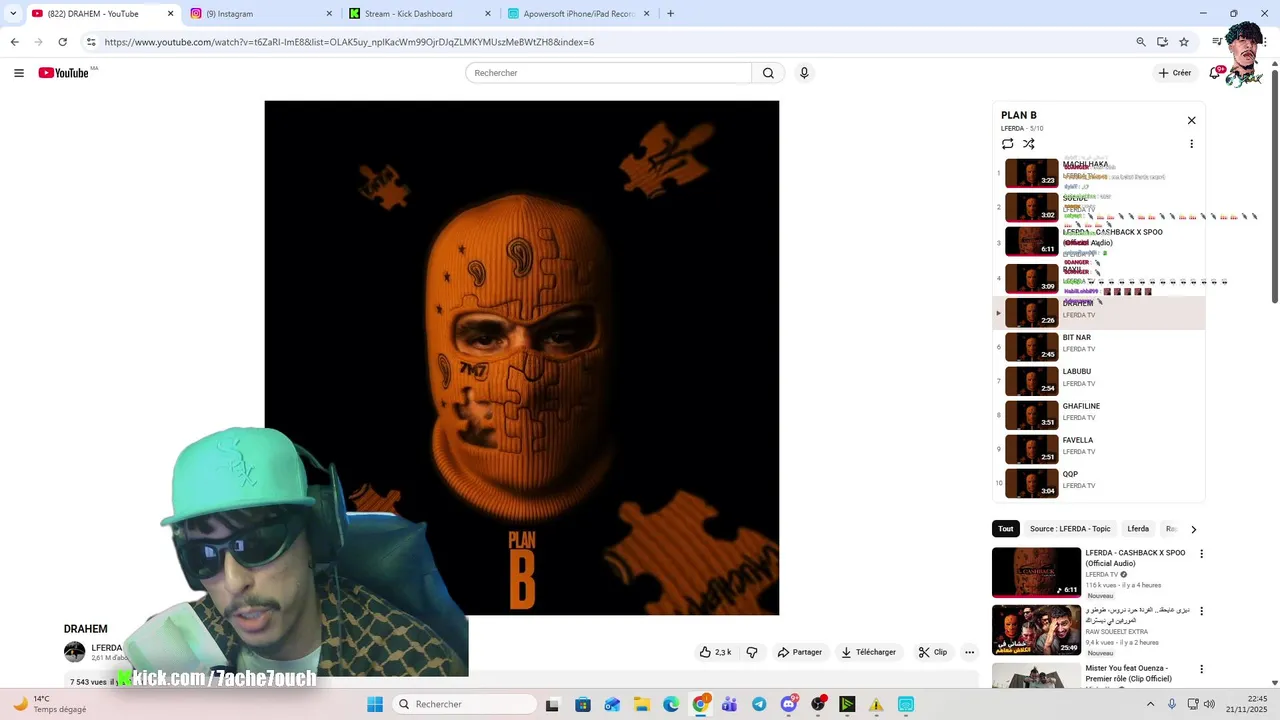1280x720 pixels.
Task: Switch to Stream - Kick Dashboard tab
Action: [x=420, y=14]
